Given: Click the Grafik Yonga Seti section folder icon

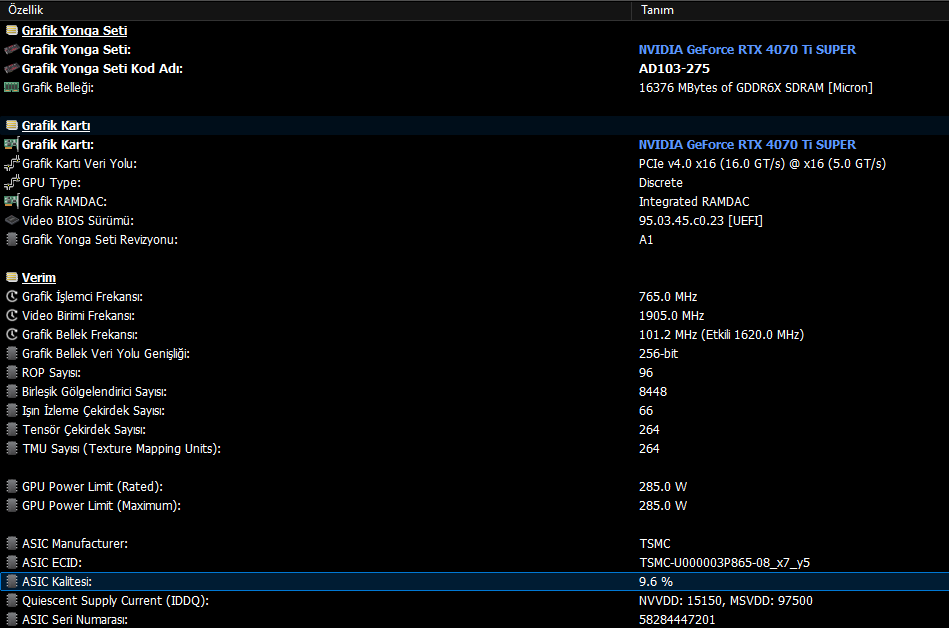Looking at the screenshot, I should pyautogui.click(x=11, y=30).
